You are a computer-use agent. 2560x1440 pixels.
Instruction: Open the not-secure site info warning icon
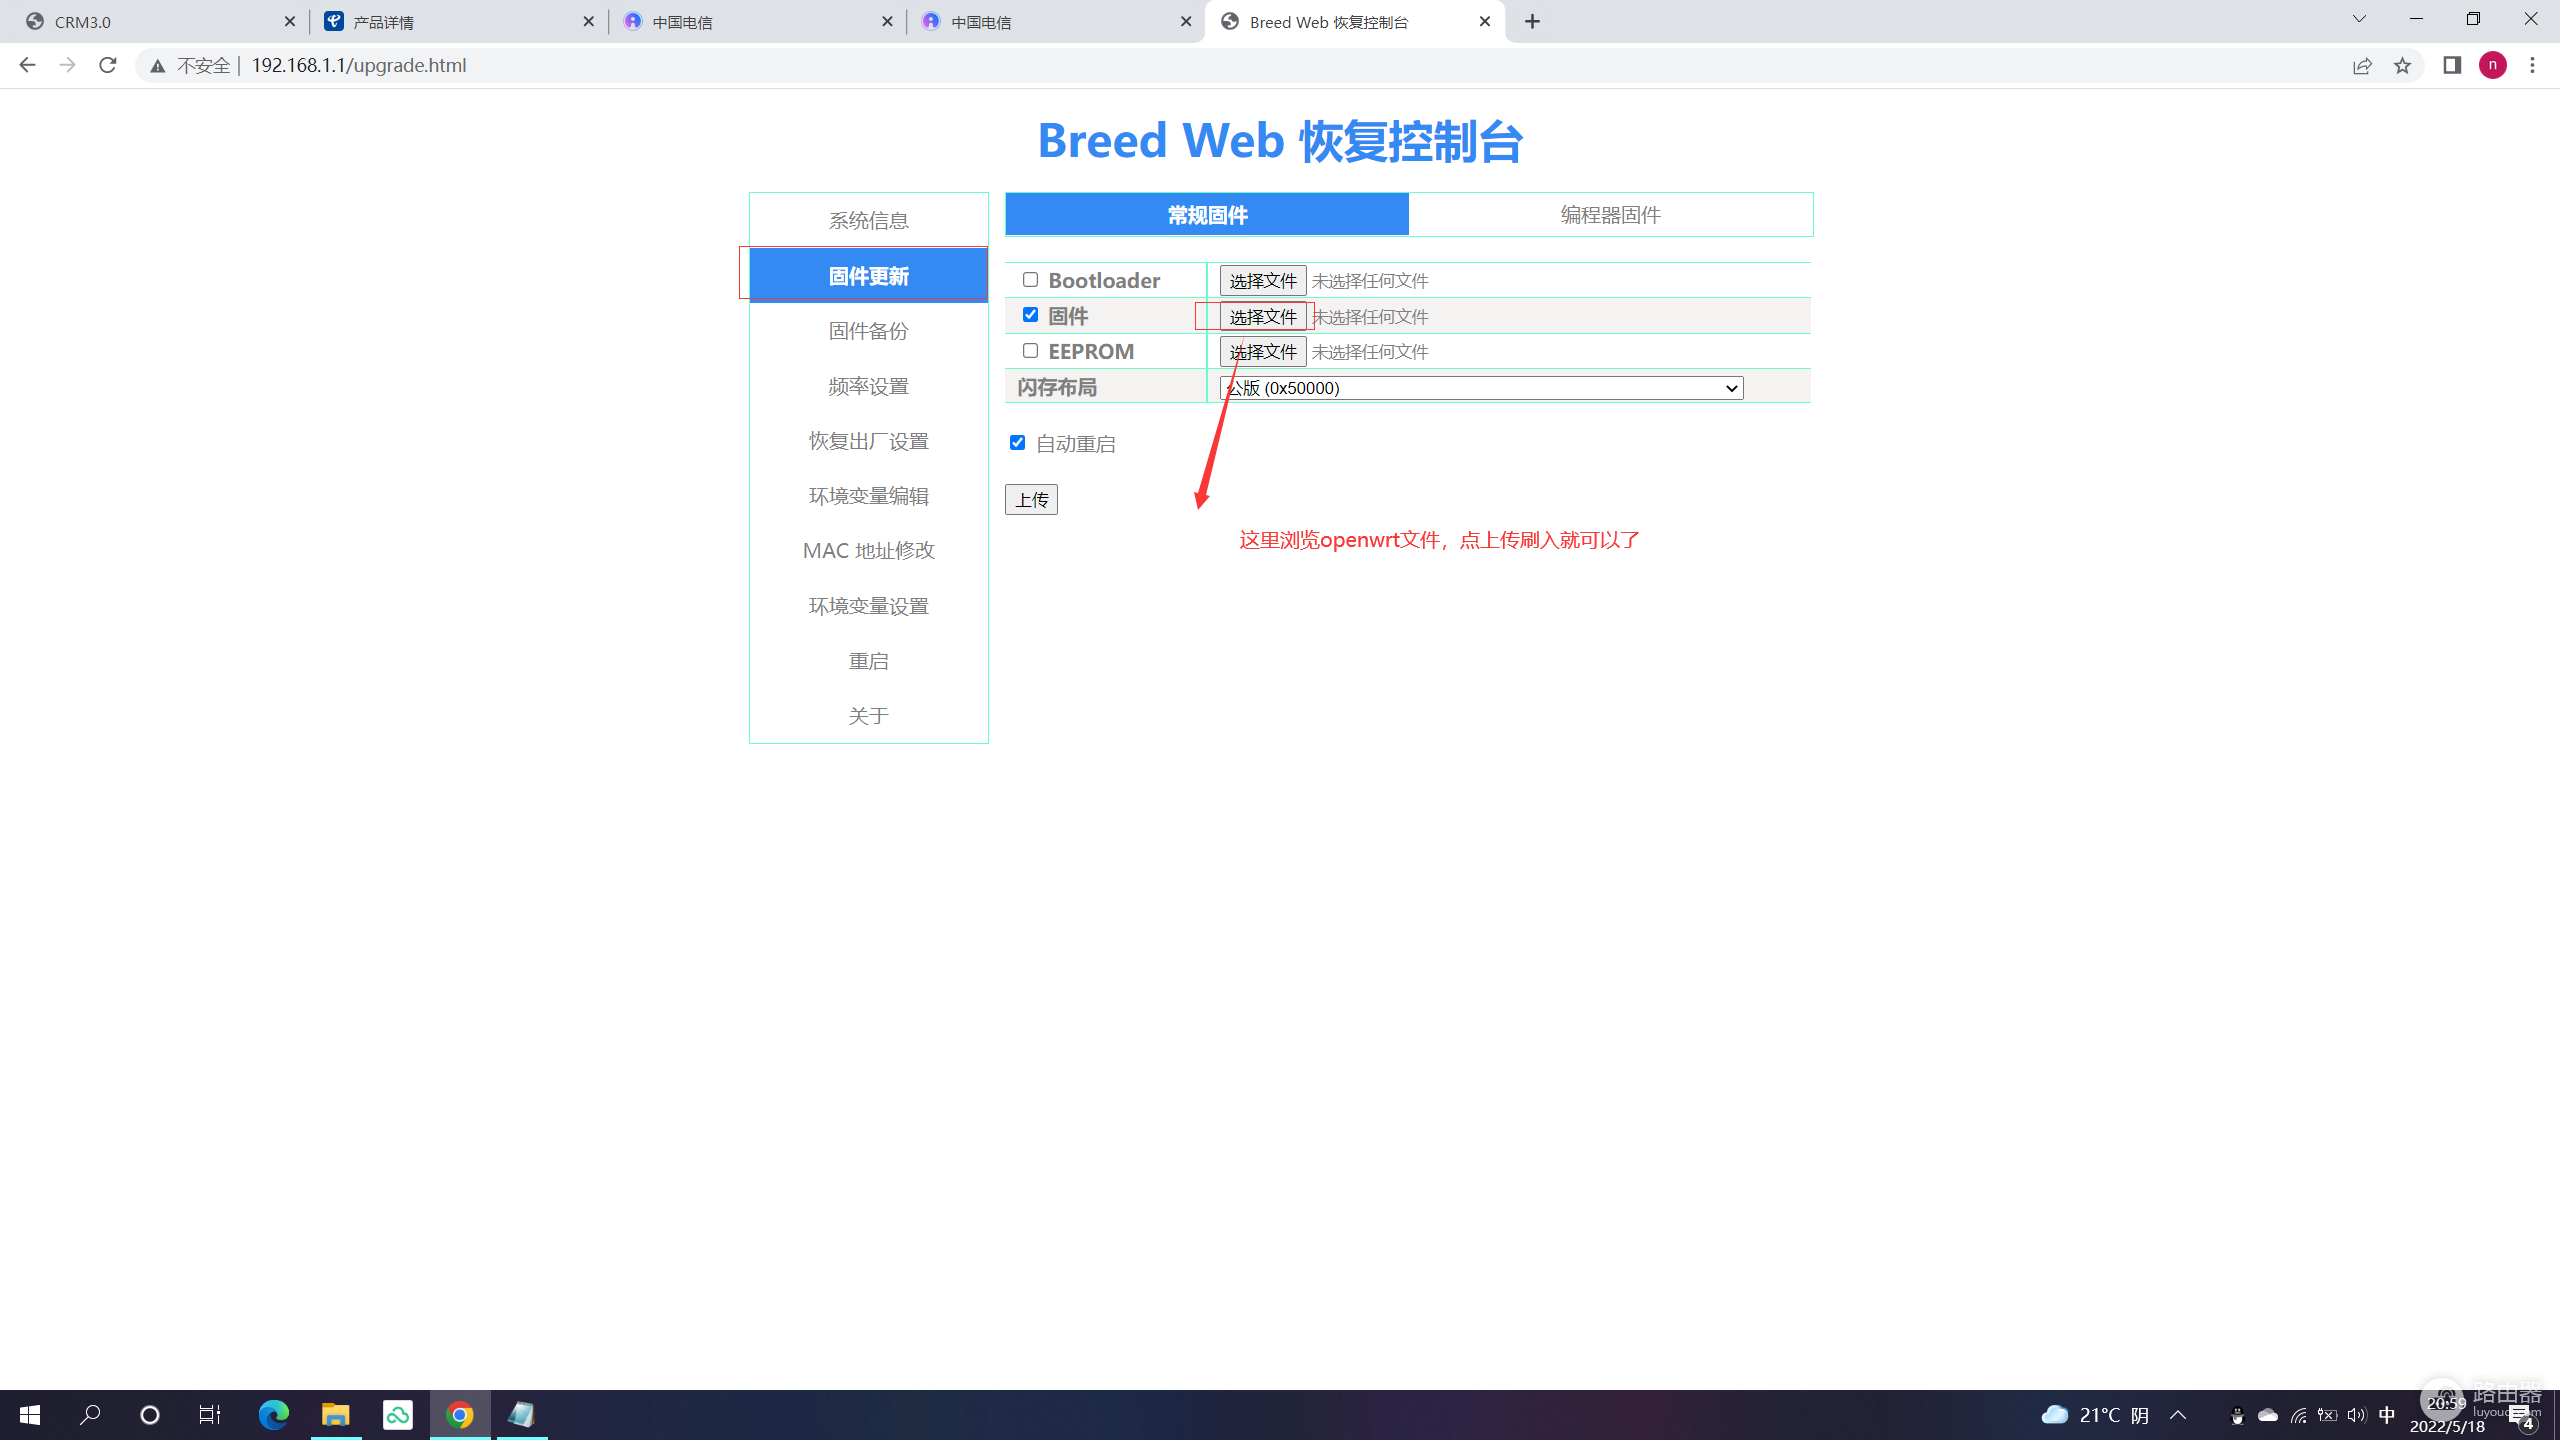coord(157,66)
